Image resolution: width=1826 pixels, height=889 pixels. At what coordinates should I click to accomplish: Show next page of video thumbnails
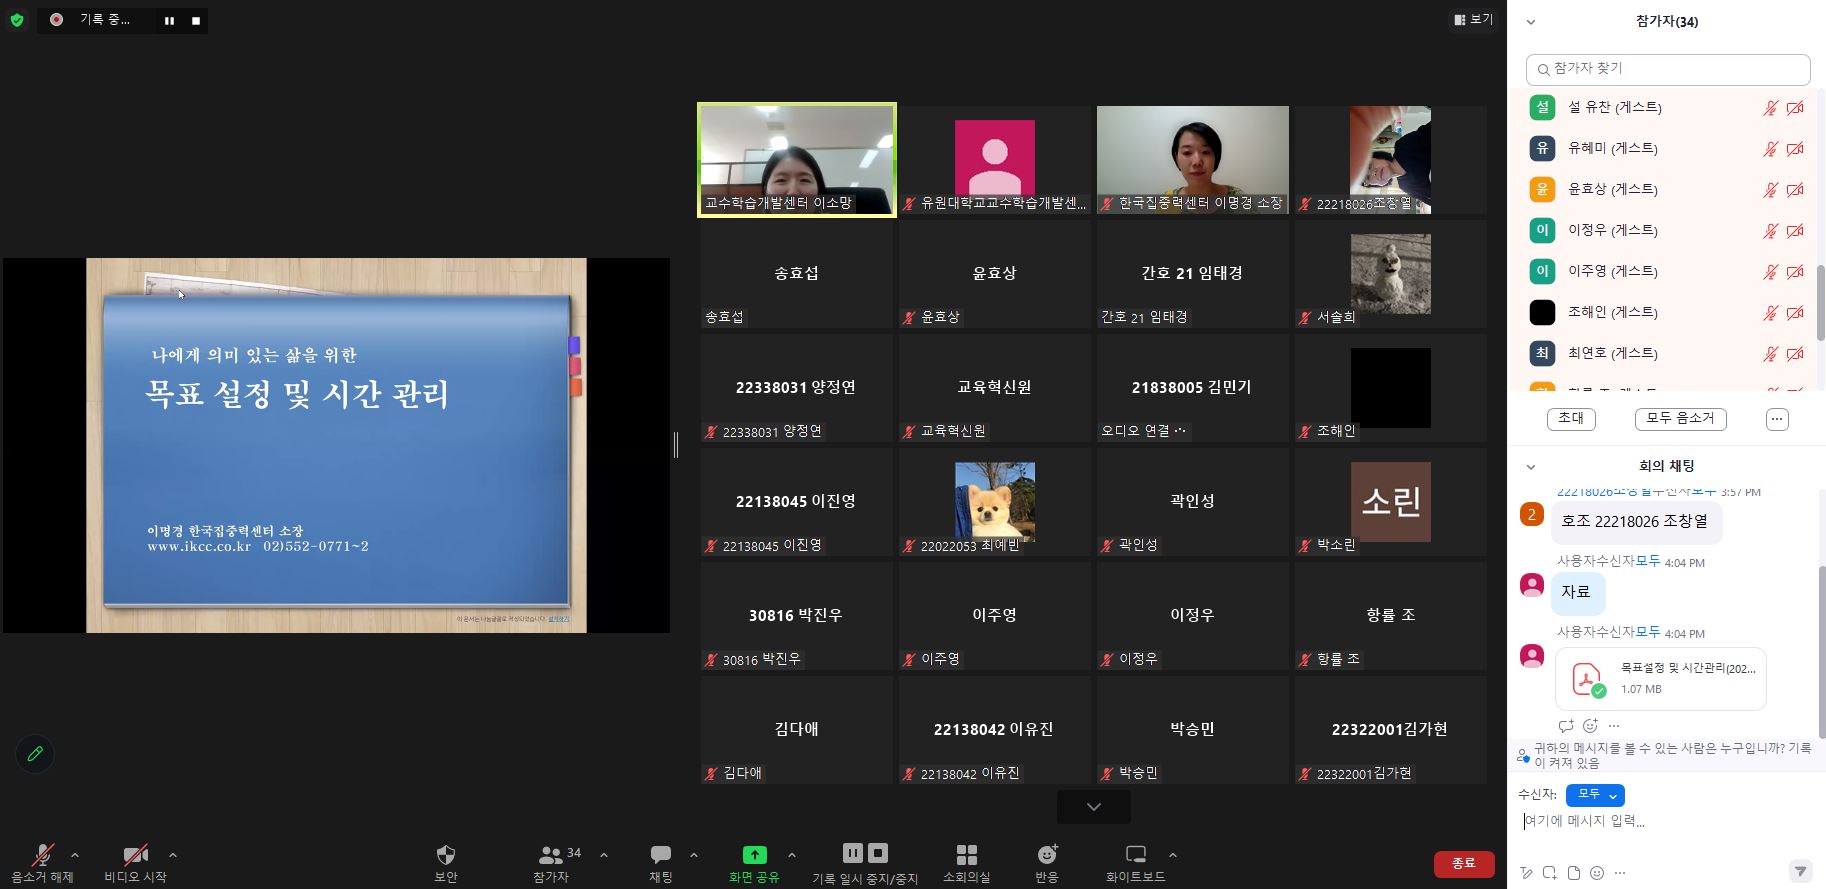pos(1093,807)
